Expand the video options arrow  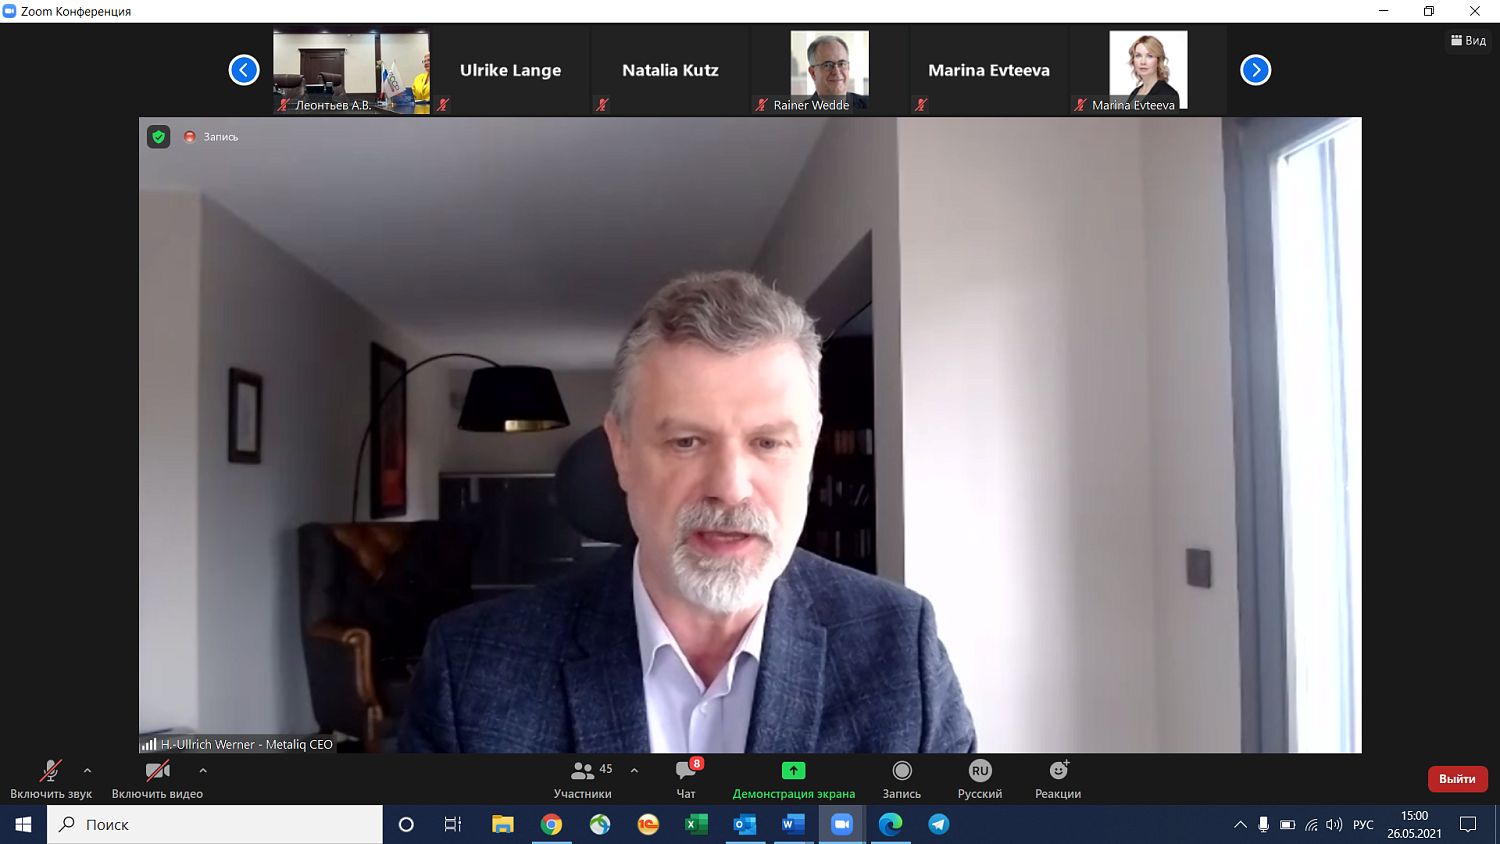[203, 770]
